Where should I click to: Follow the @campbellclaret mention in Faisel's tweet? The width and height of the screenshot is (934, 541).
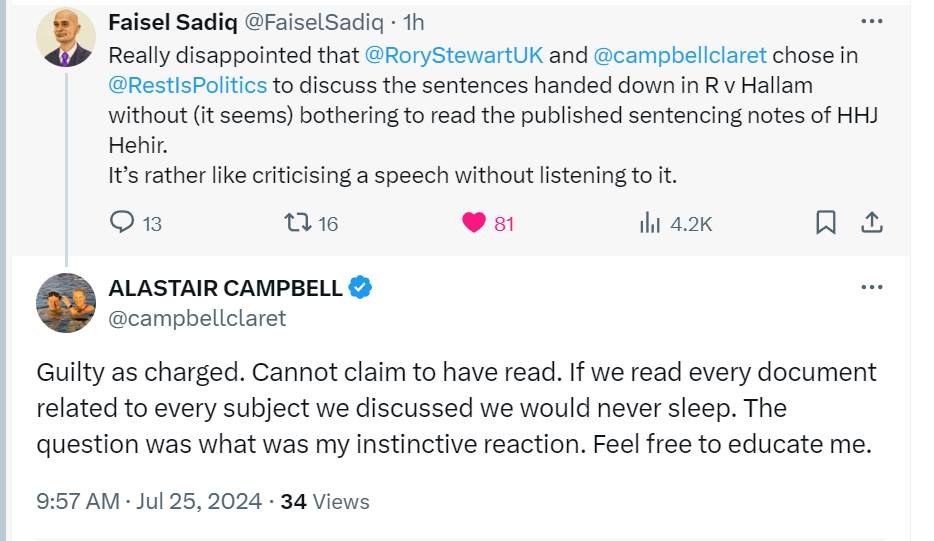pos(680,55)
